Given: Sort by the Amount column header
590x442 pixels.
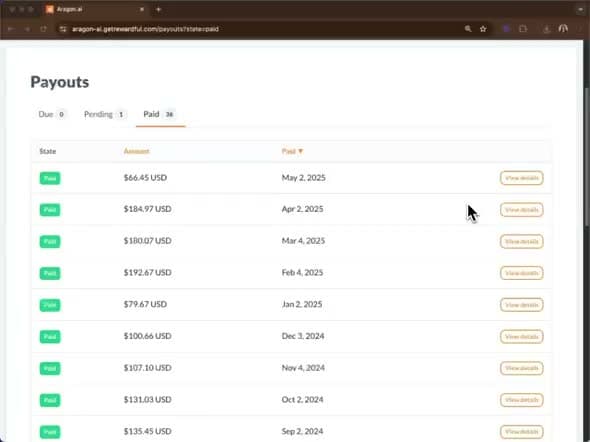Looking at the screenshot, I should click(x=136, y=151).
